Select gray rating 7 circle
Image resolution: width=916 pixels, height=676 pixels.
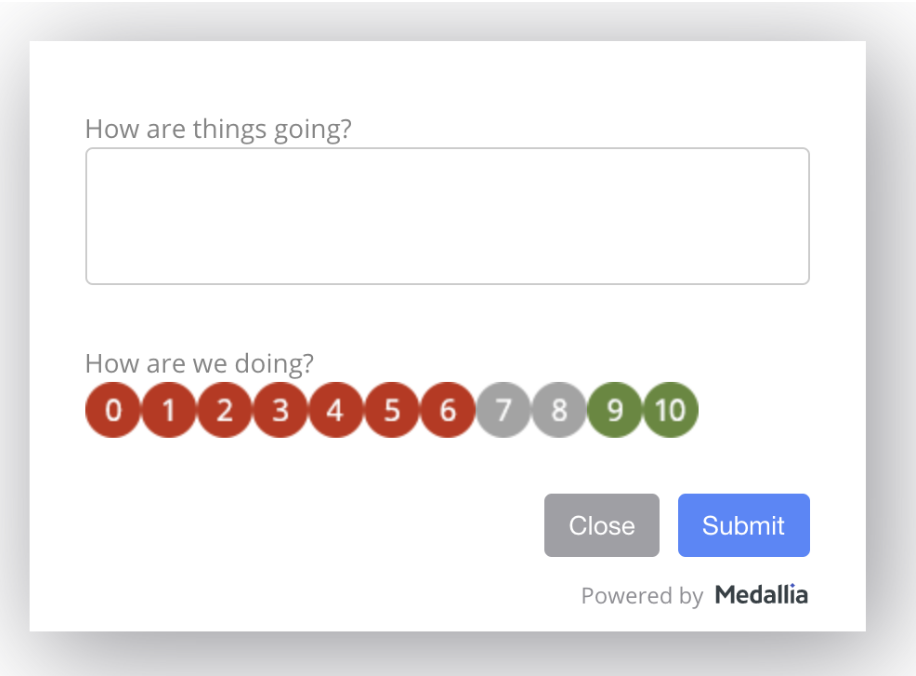[504, 410]
